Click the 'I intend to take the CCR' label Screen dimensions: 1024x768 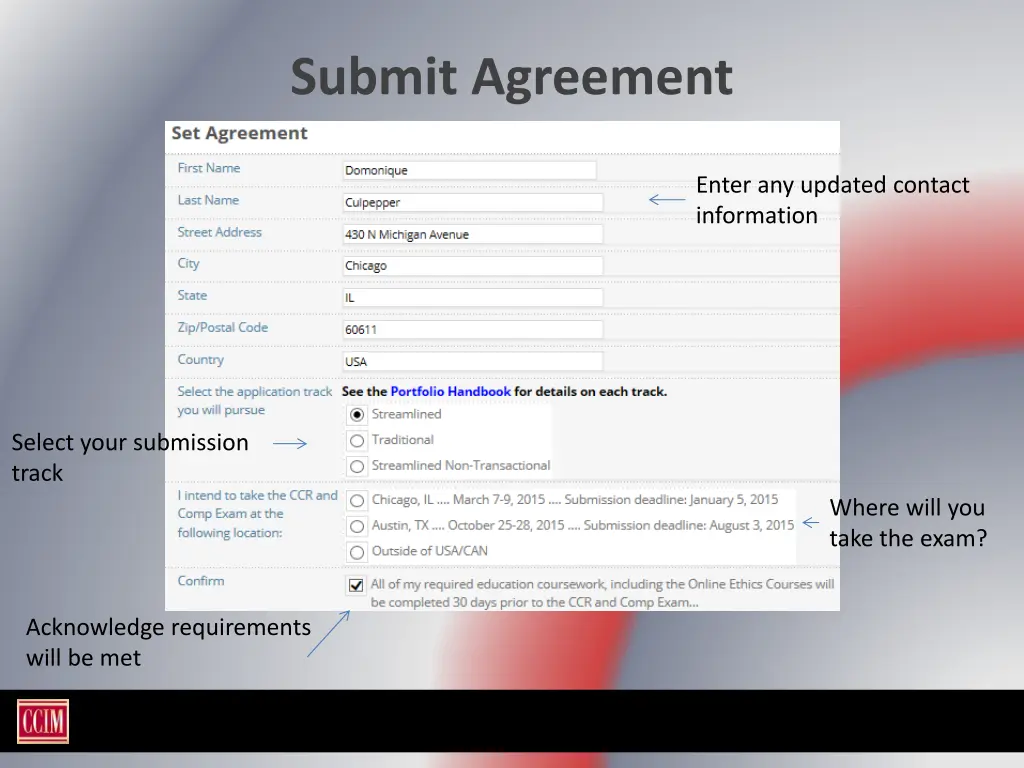coord(257,514)
